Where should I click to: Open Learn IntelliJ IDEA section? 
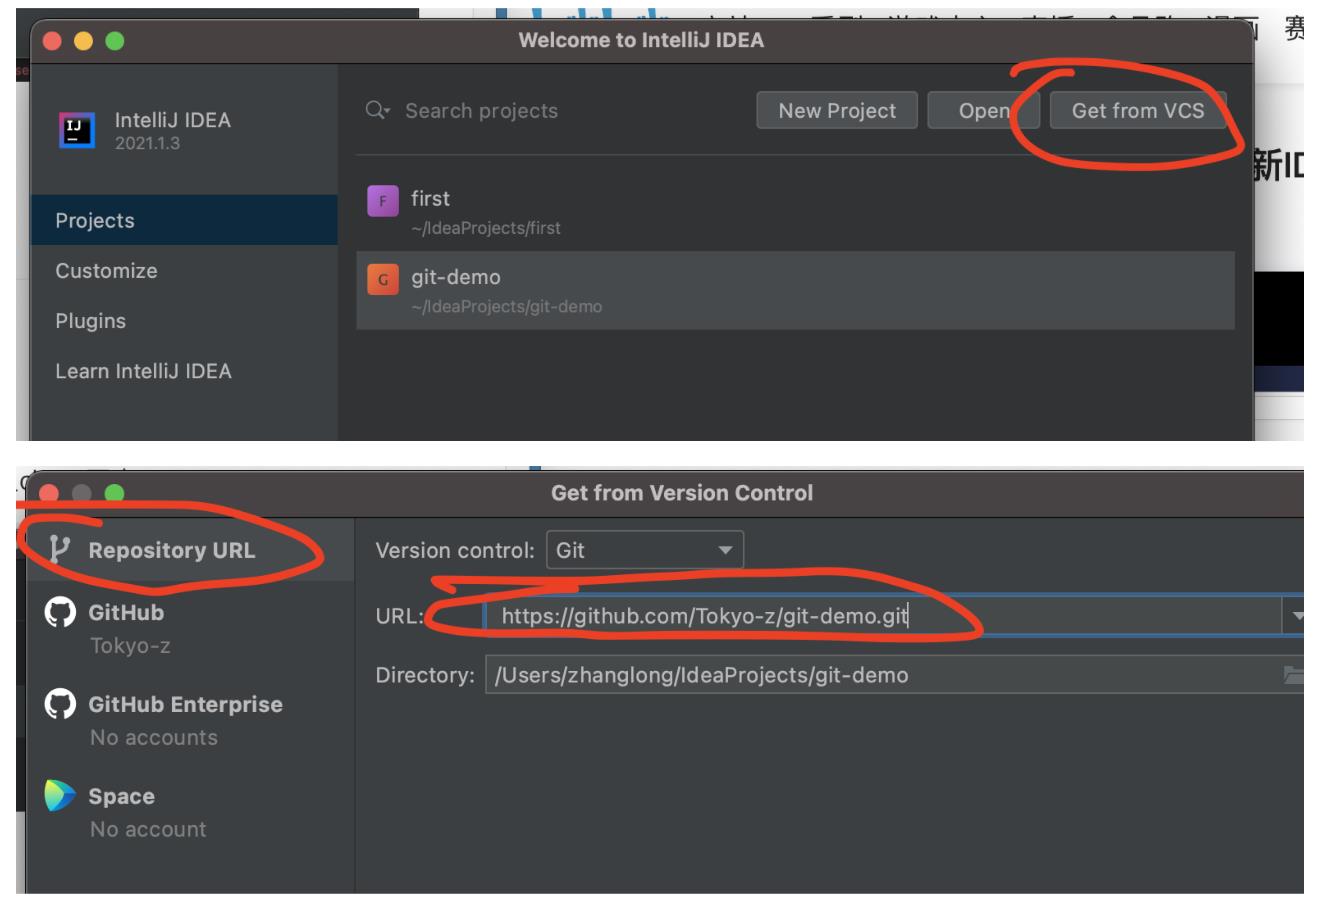[x=184, y=370]
